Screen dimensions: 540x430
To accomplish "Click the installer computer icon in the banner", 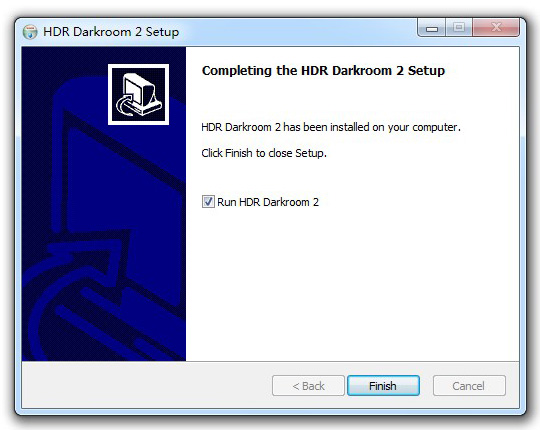I will (138, 94).
